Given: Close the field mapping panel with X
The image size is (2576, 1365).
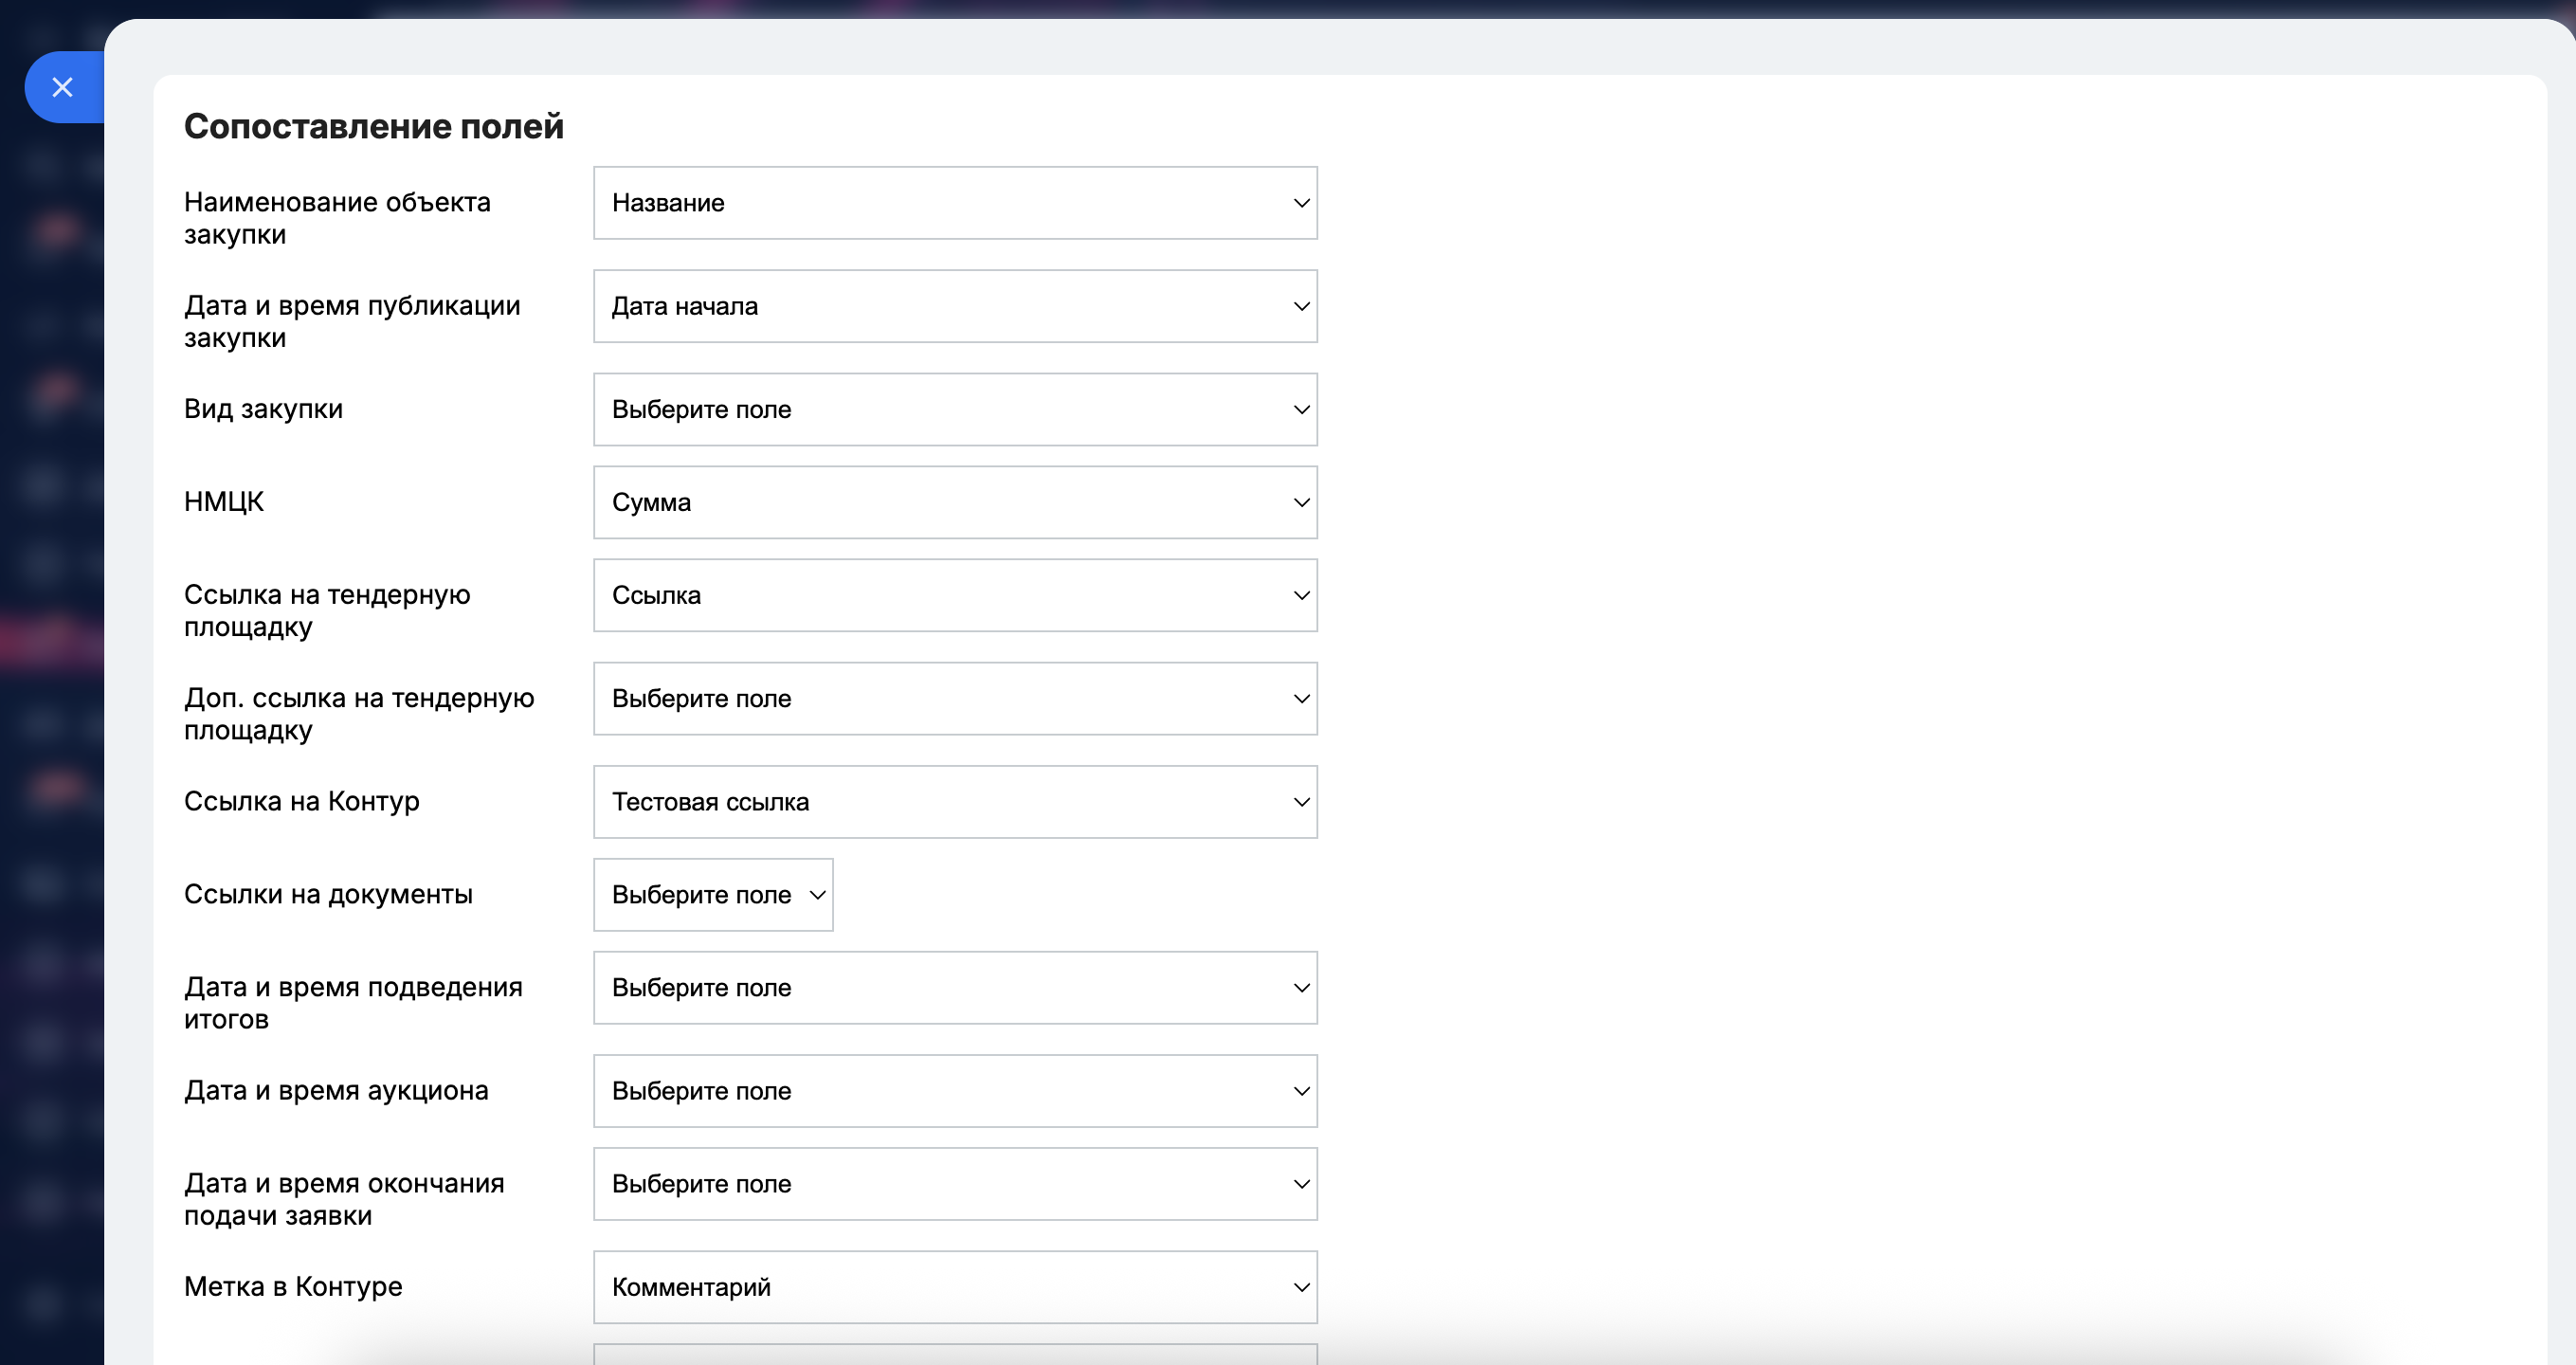Looking at the screenshot, I should point(63,88).
